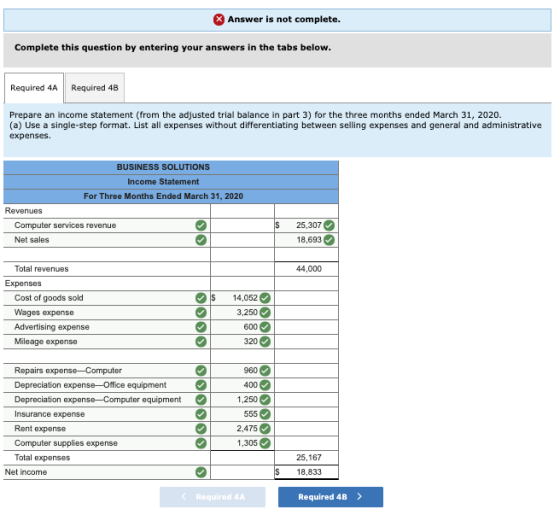Open the Insurance expense account dropdown cell
This screenshot has height=515, width=560.
click(x=107, y=414)
